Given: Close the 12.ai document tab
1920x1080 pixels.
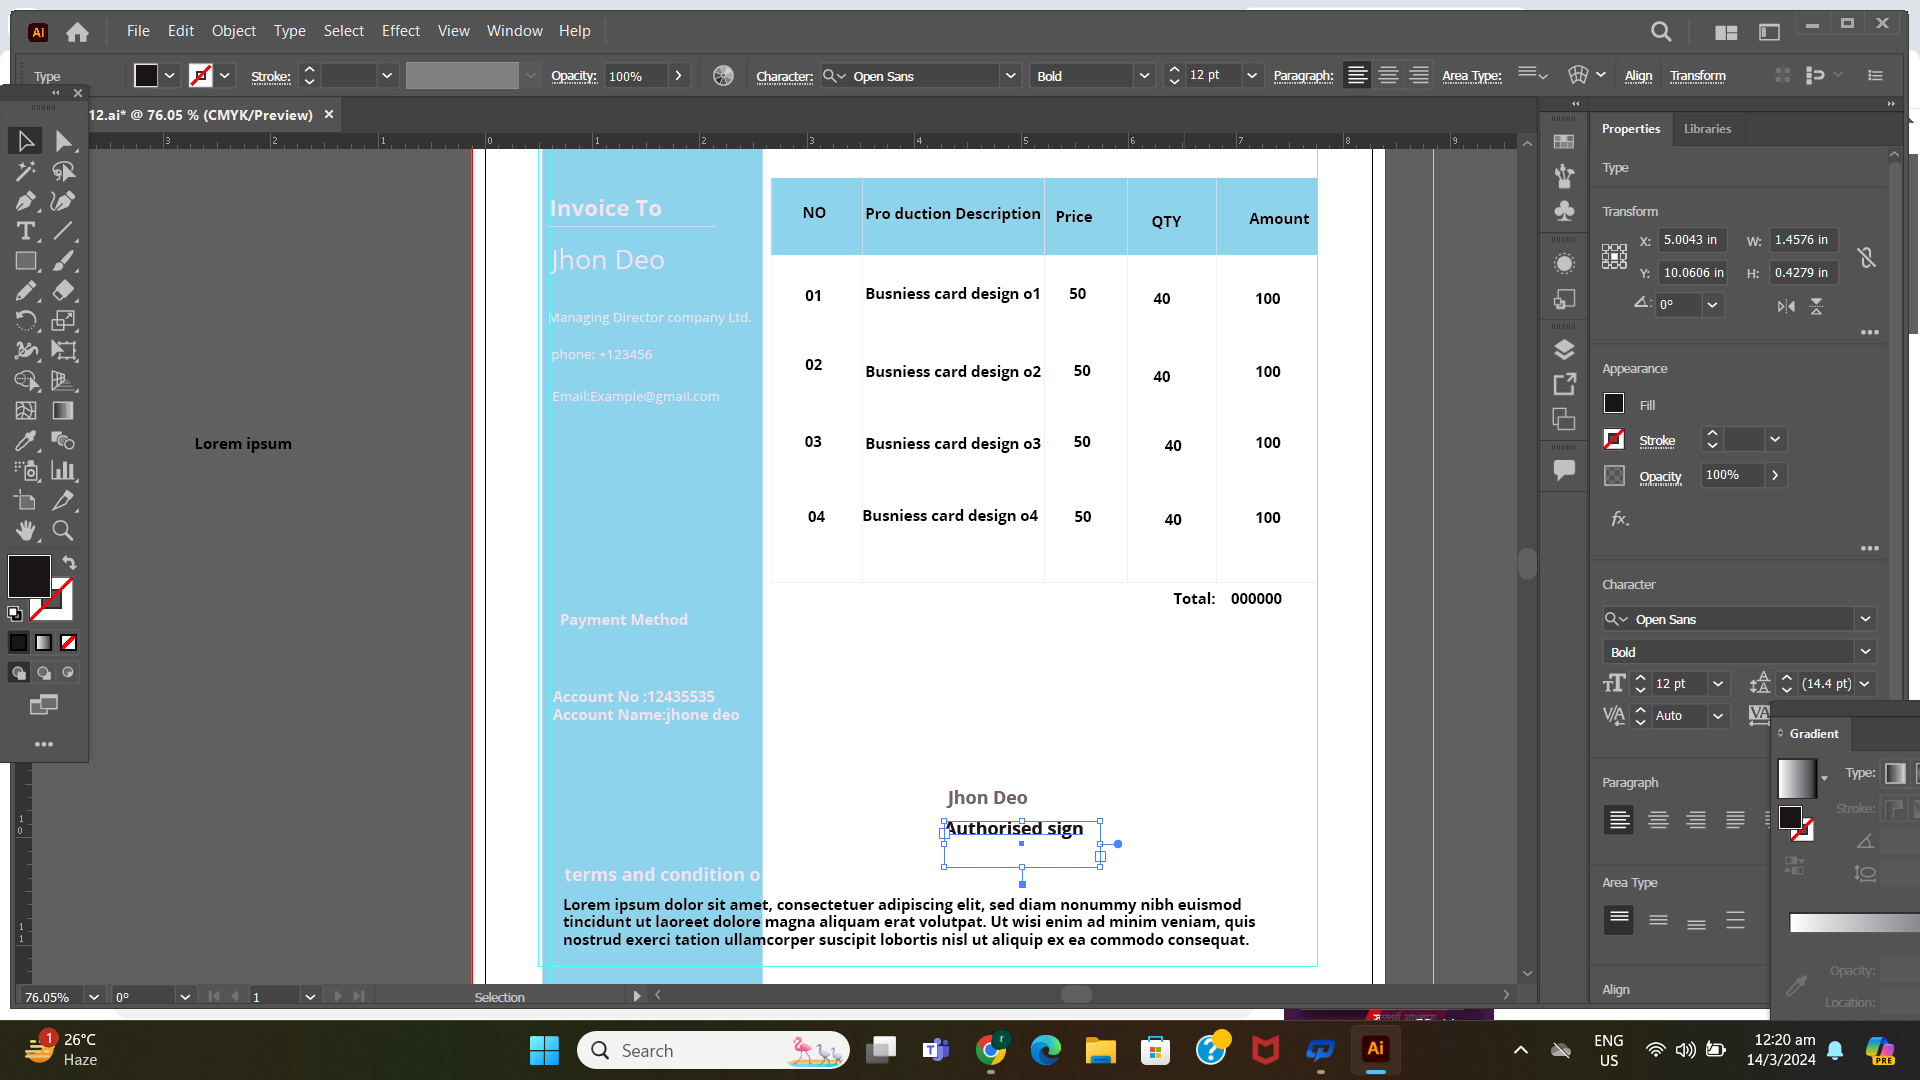Looking at the screenshot, I should [328, 115].
